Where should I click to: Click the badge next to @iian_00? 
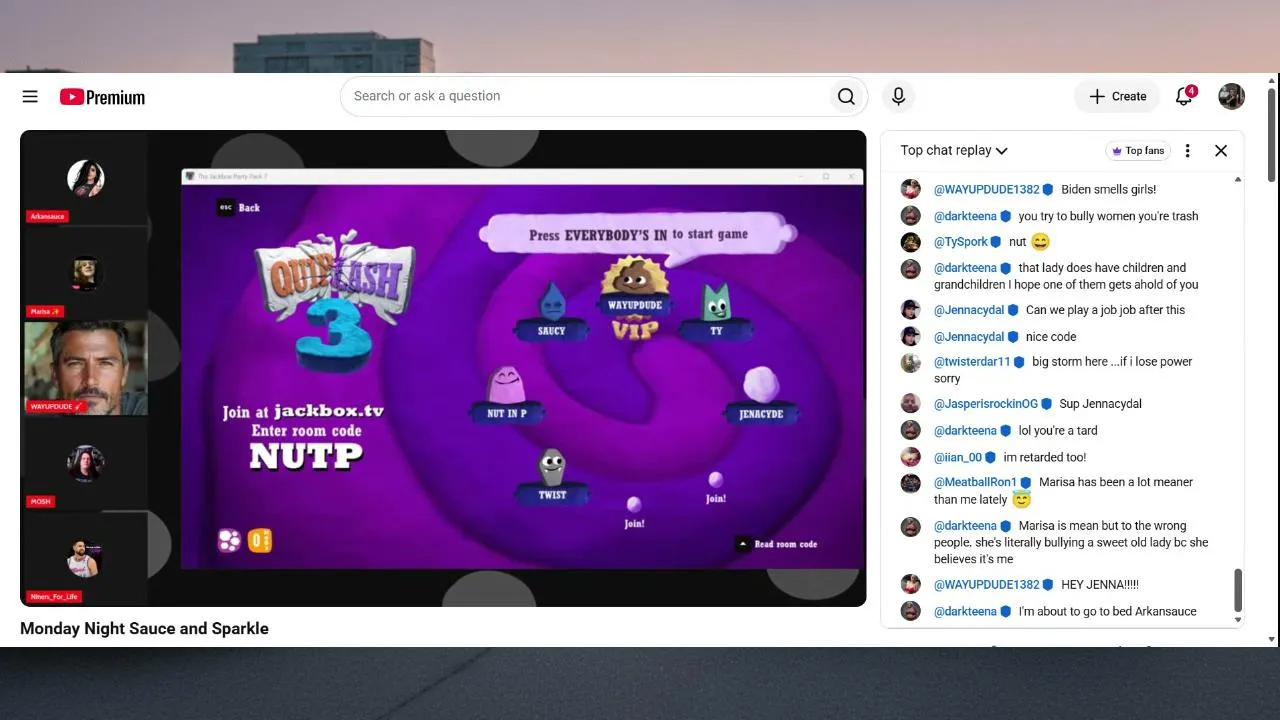click(x=990, y=457)
